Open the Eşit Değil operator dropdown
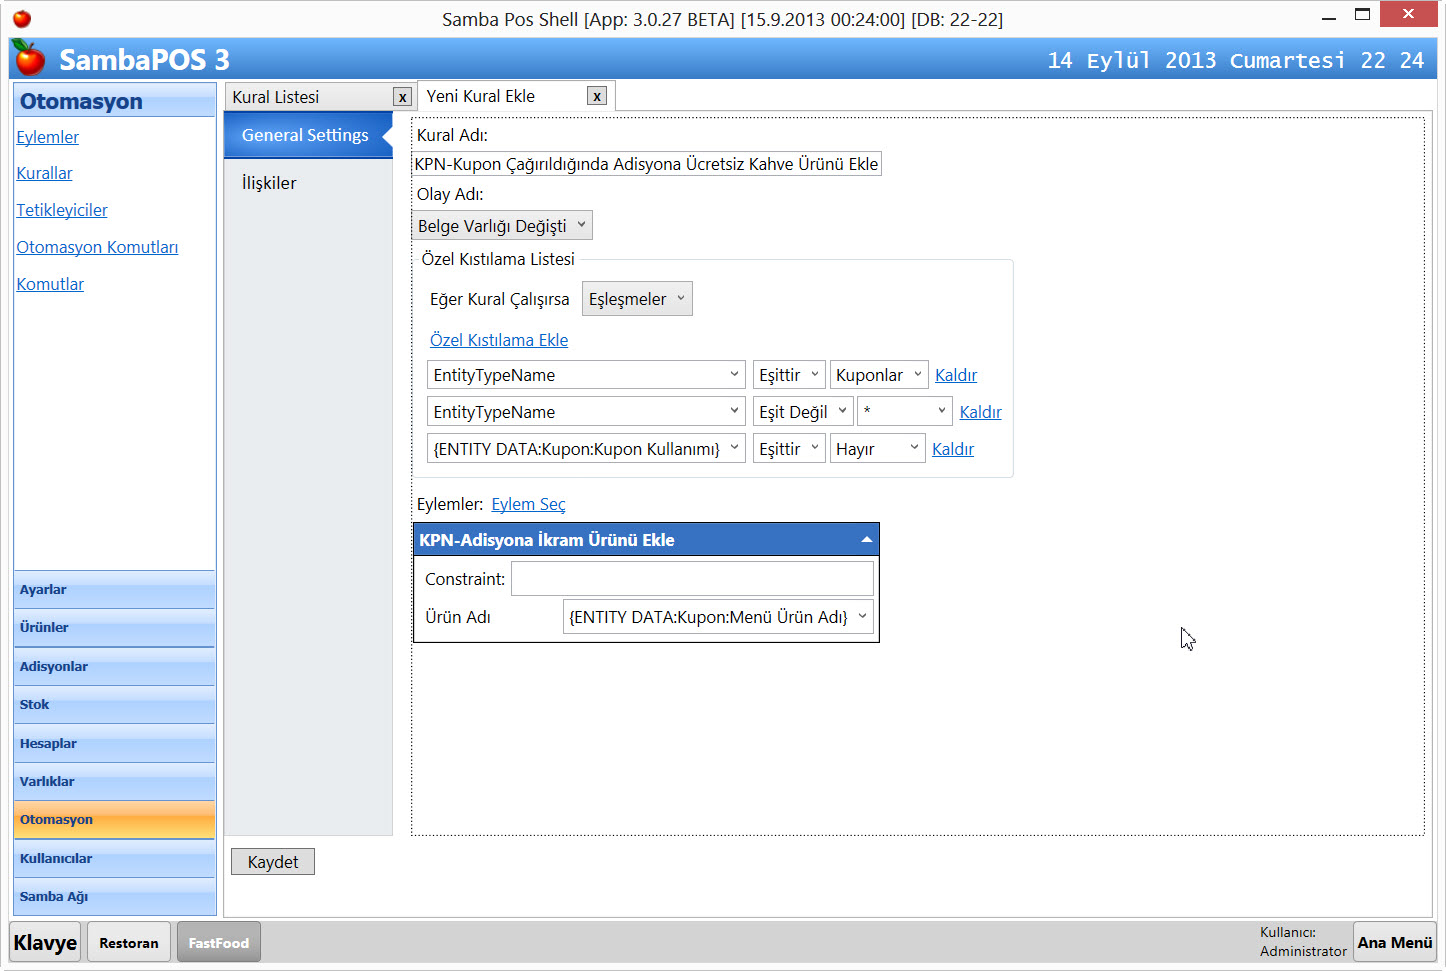The height and width of the screenshot is (971, 1446). click(x=802, y=412)
